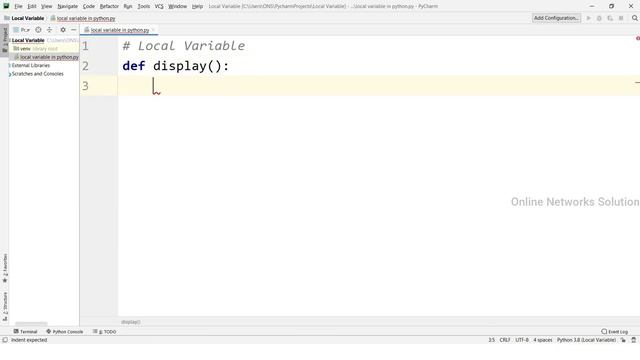
Task: Select Local Variable root in project tree
Action: point(28,40)
